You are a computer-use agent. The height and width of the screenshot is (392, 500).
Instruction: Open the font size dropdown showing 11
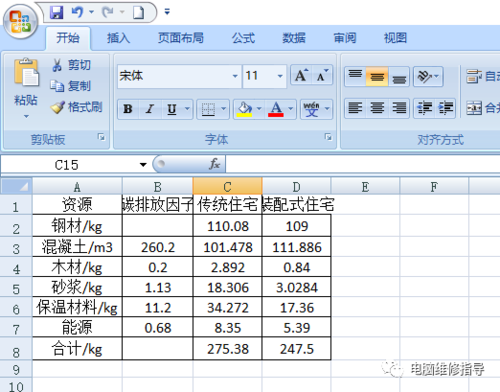[280, 76]
